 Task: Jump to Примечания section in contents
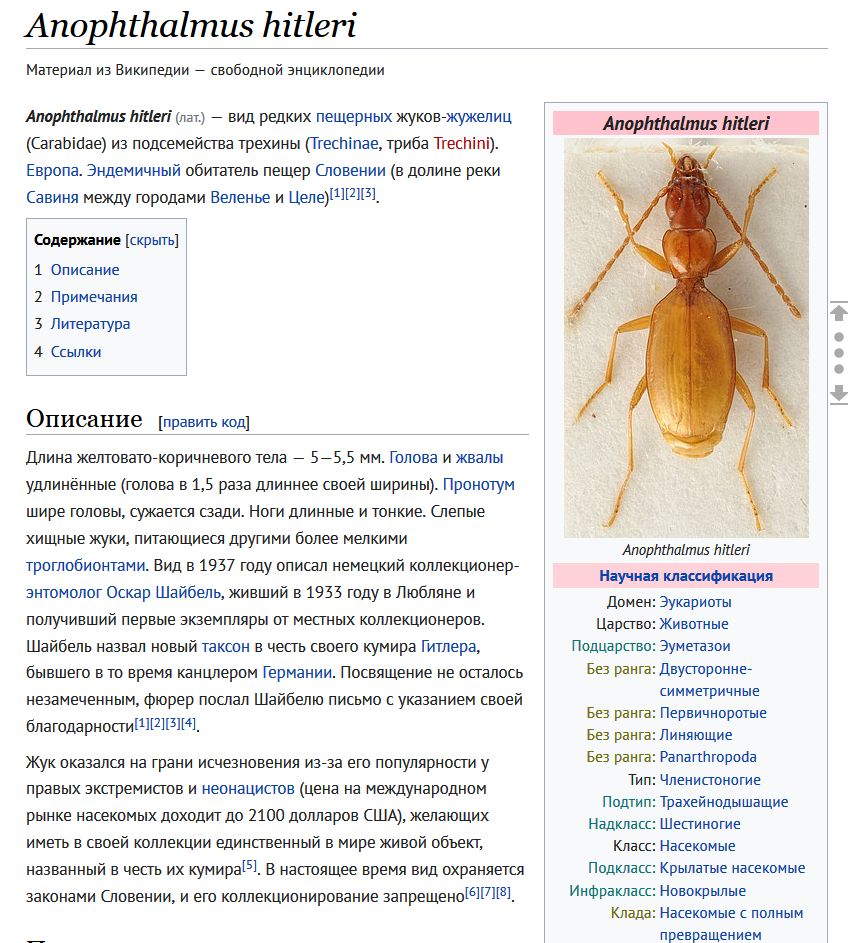tap(94, 296)
